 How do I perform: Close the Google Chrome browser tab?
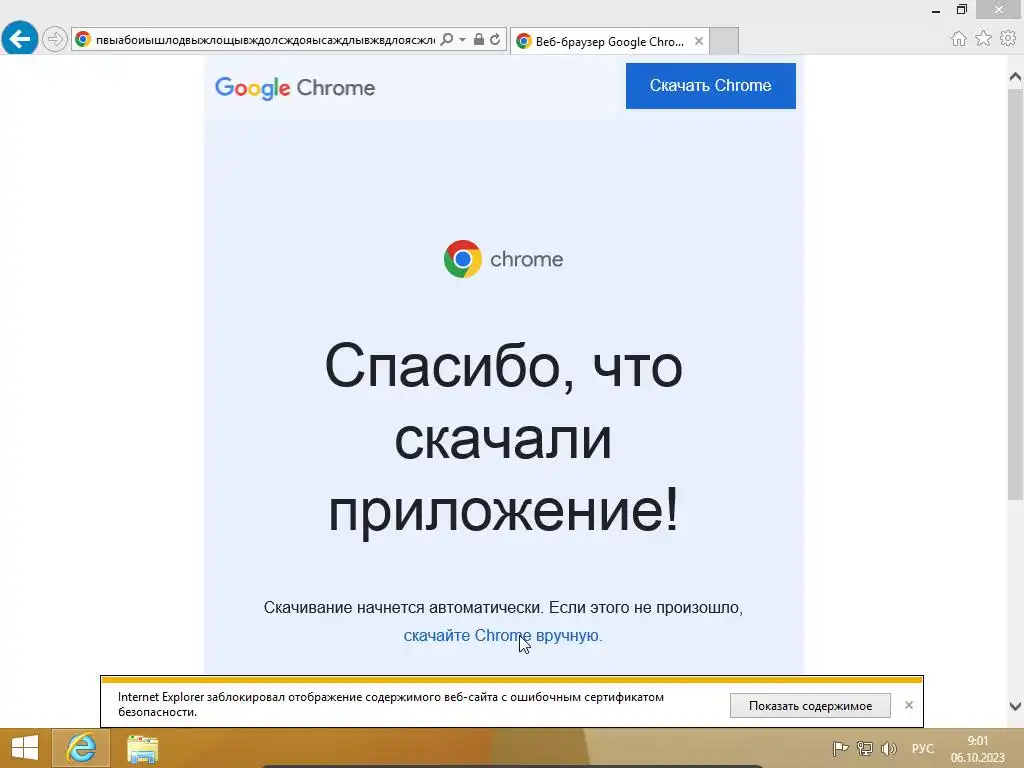[699, 41]
